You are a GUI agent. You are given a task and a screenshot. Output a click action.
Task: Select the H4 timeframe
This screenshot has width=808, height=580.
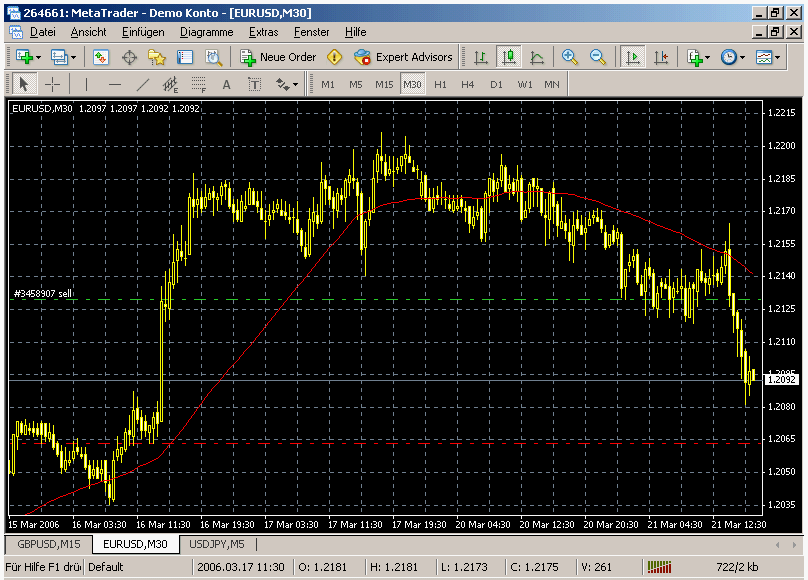click(467, 84)
